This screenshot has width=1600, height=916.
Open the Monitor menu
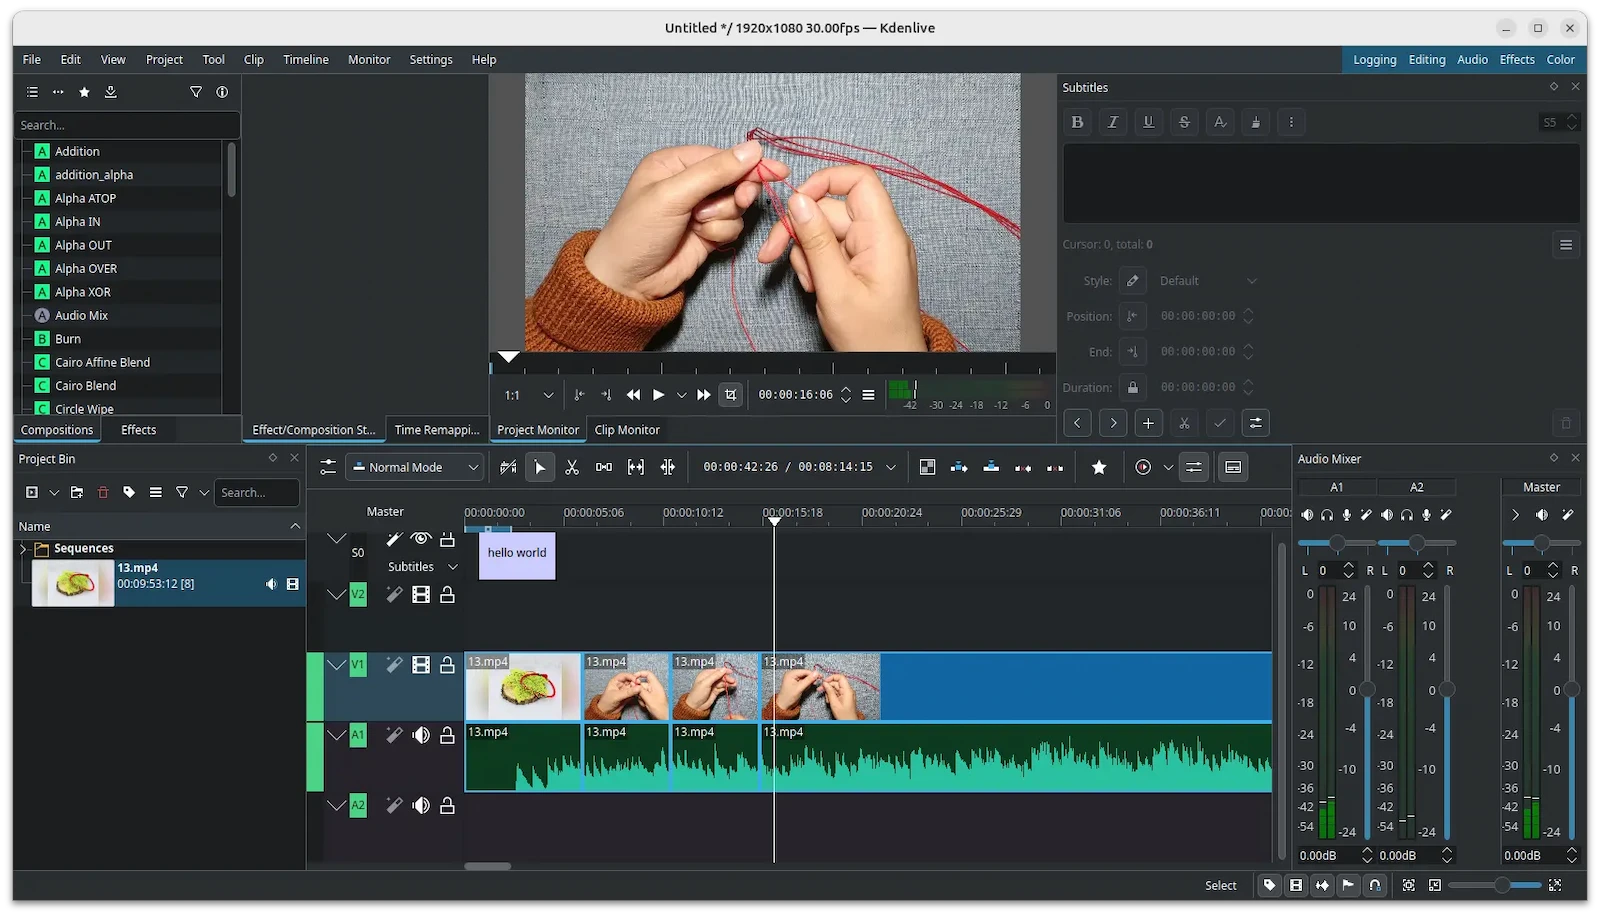coord(369,60)
